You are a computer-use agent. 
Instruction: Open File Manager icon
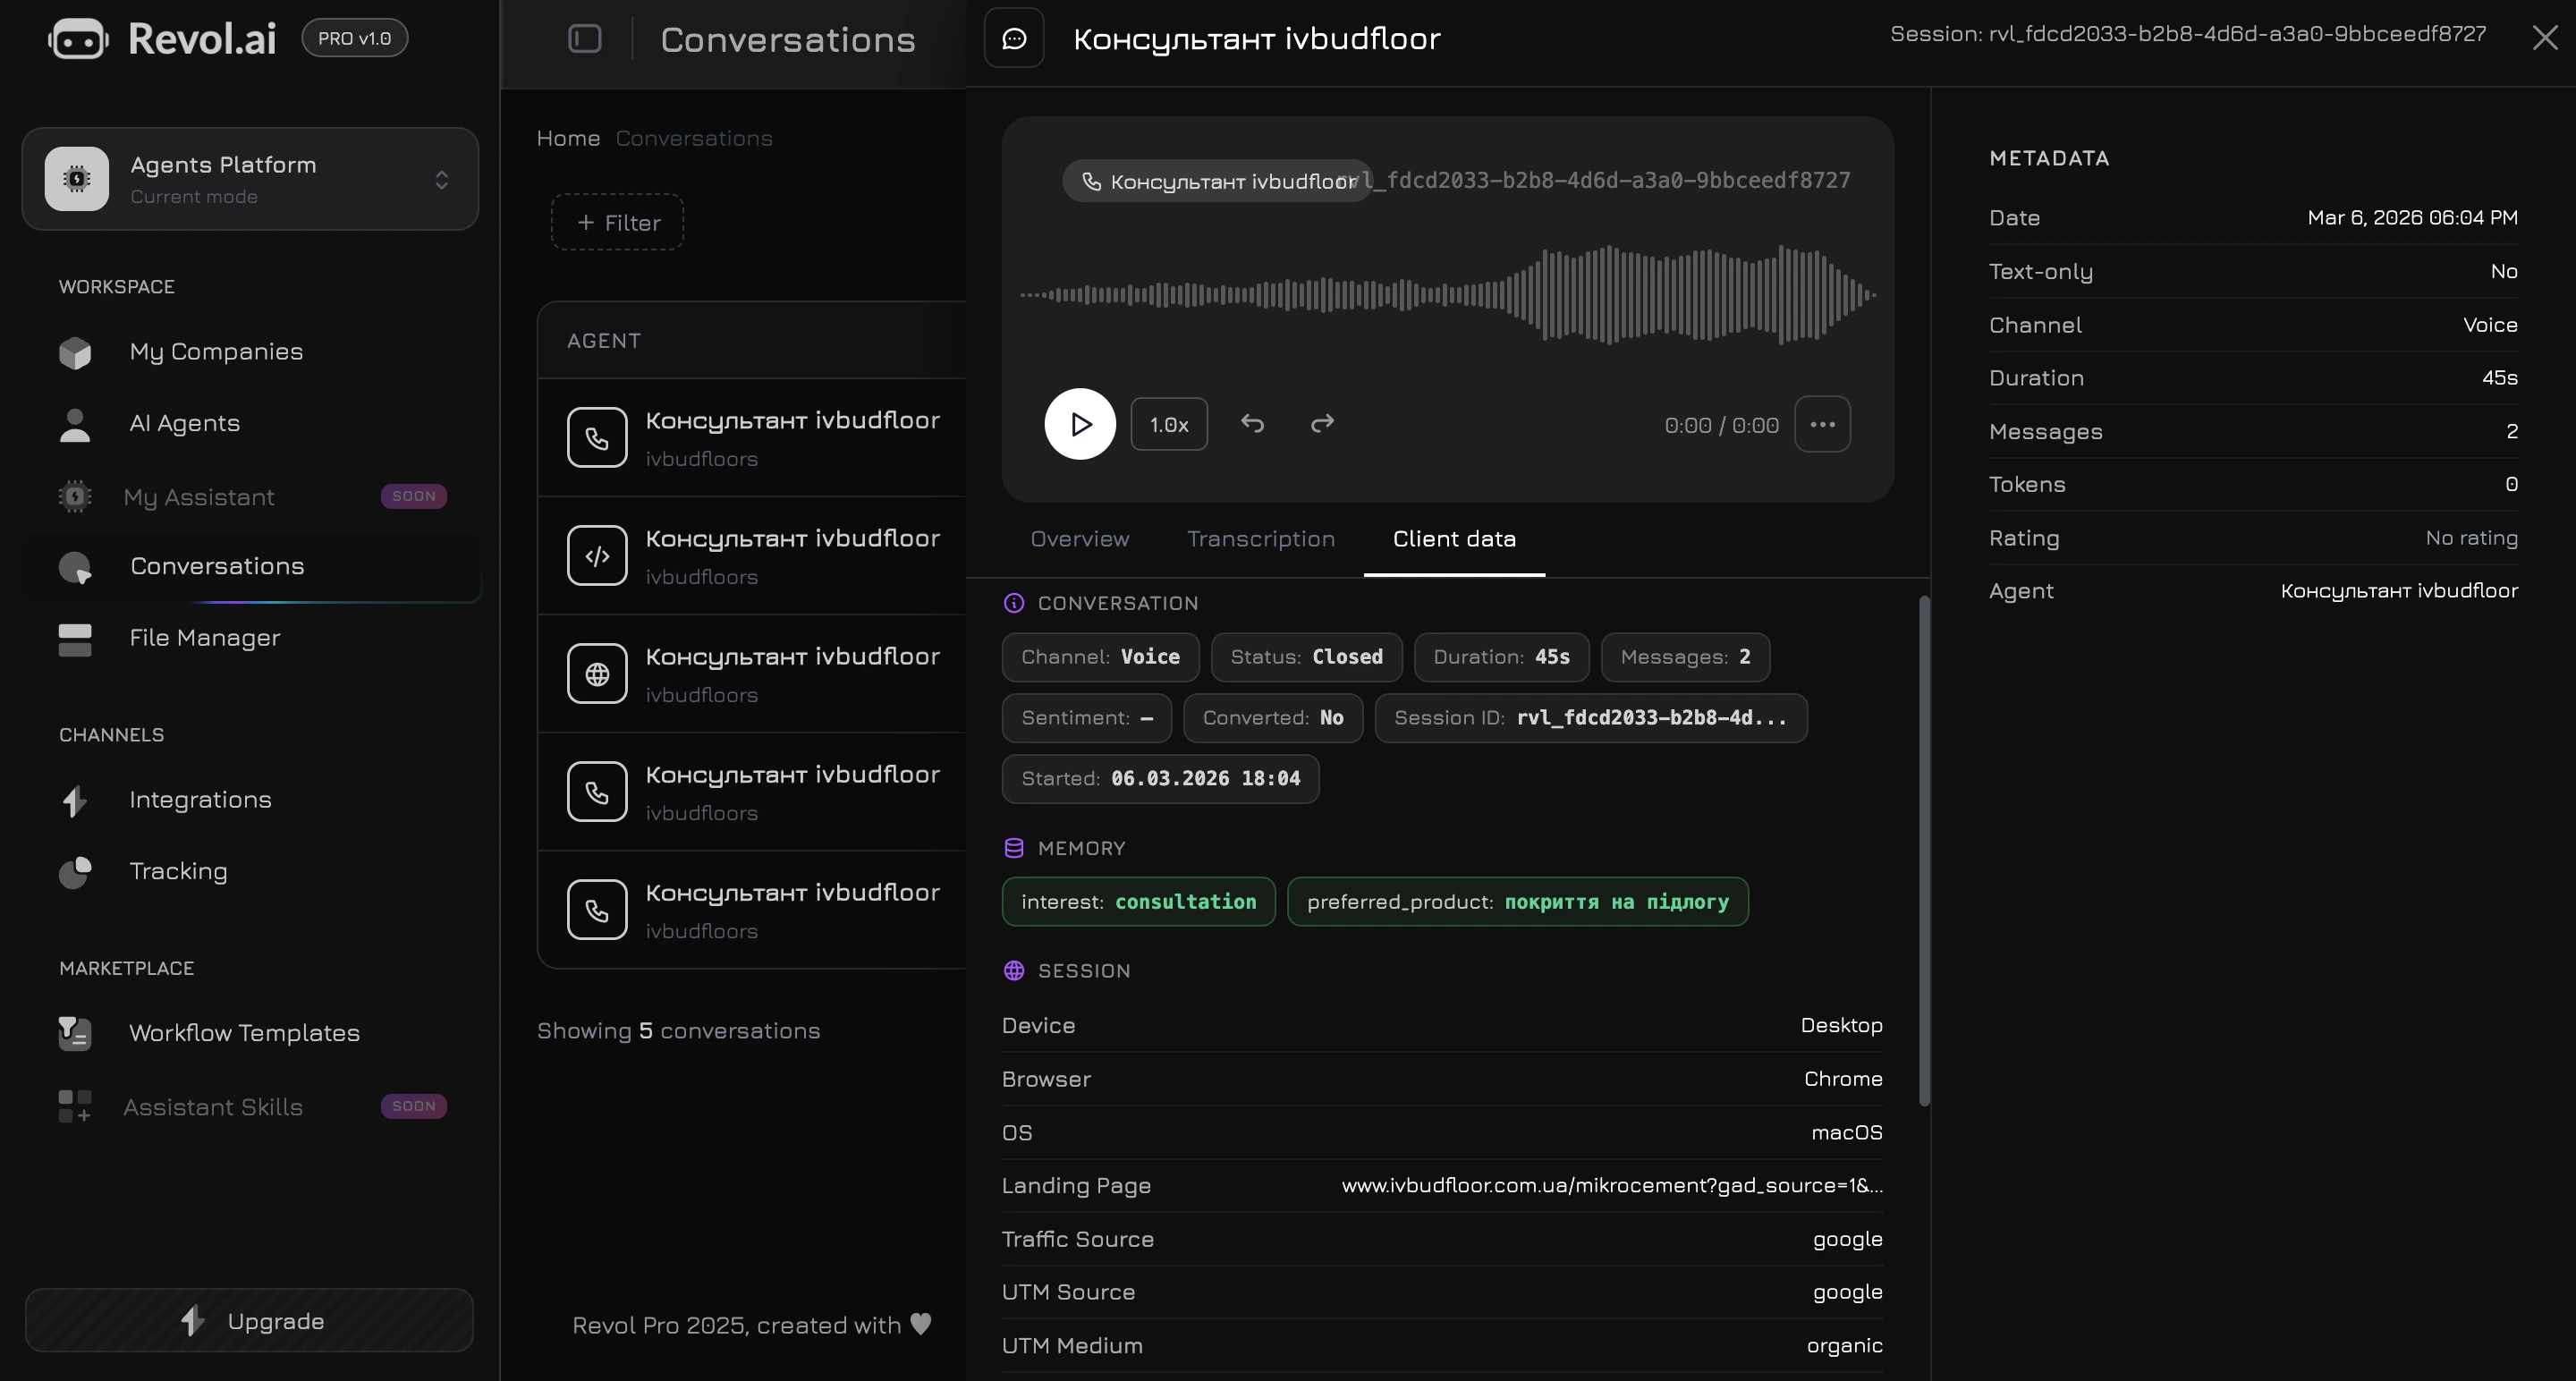[75, 639]
